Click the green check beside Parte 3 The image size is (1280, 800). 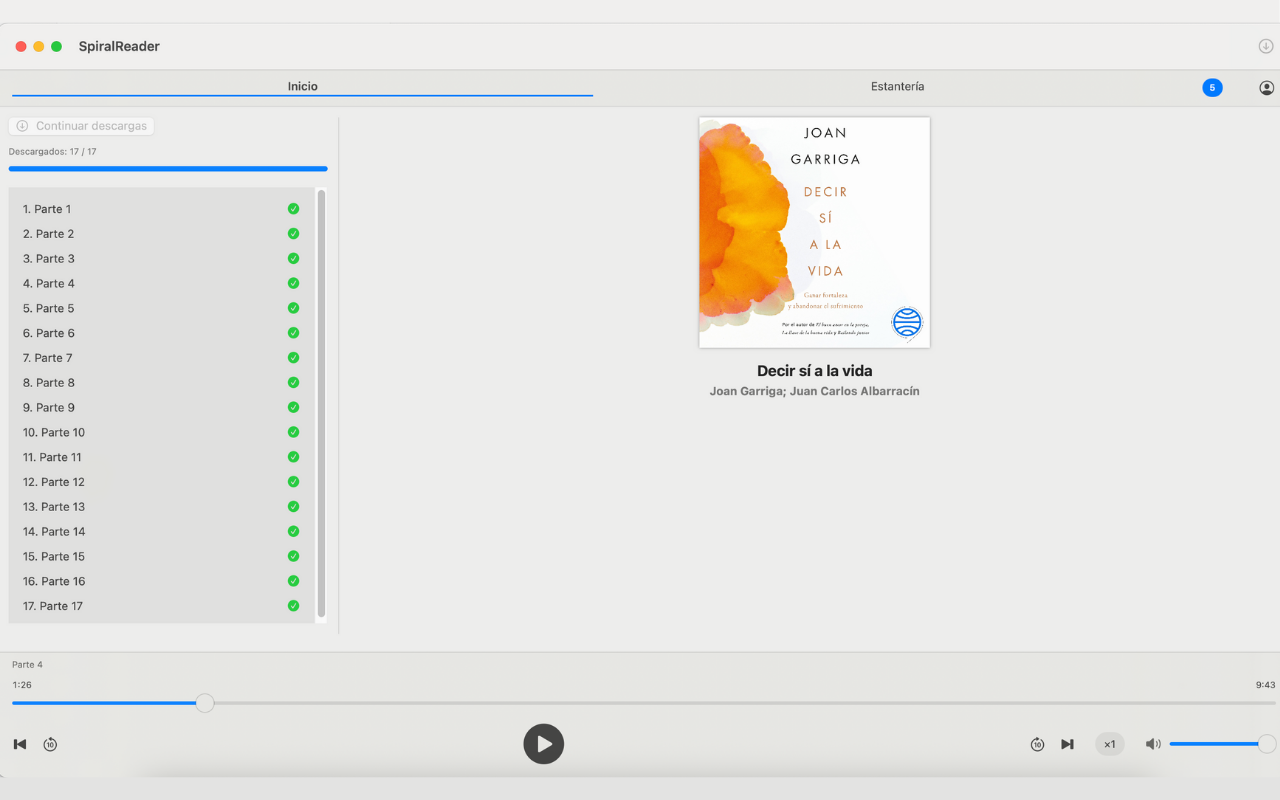tap(293, 259)
